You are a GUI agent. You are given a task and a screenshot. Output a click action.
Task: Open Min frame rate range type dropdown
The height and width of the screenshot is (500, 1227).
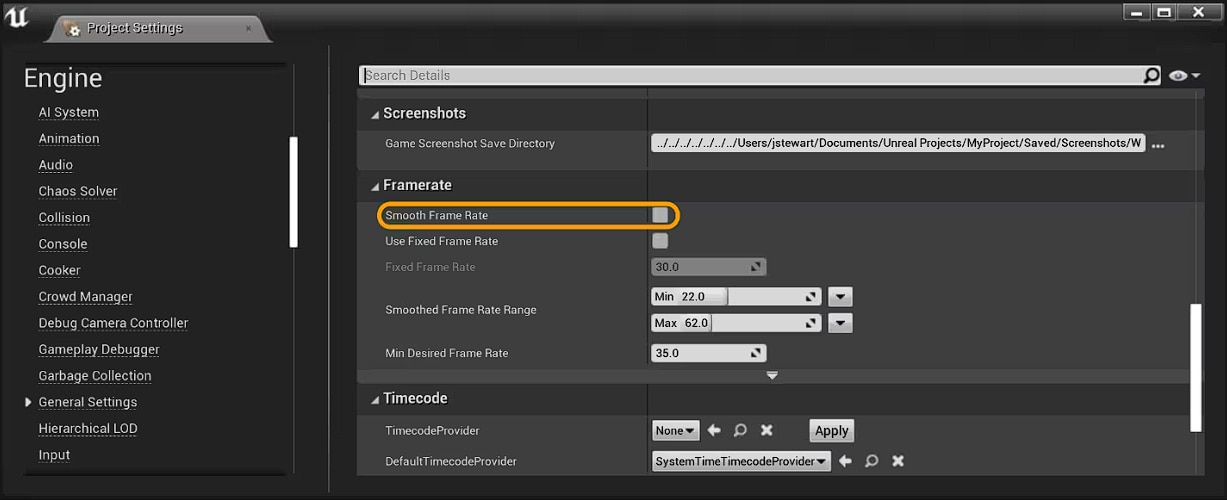[840, 297]
